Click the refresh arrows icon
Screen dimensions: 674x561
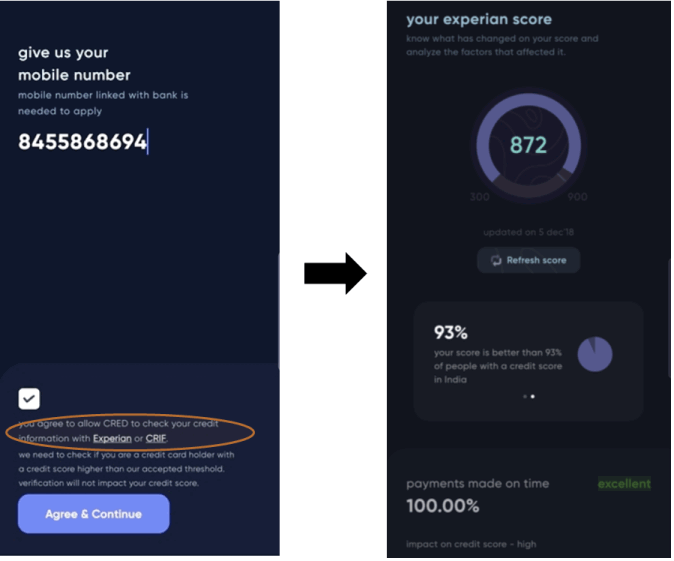pyautogui.click(x=496, y=261)
